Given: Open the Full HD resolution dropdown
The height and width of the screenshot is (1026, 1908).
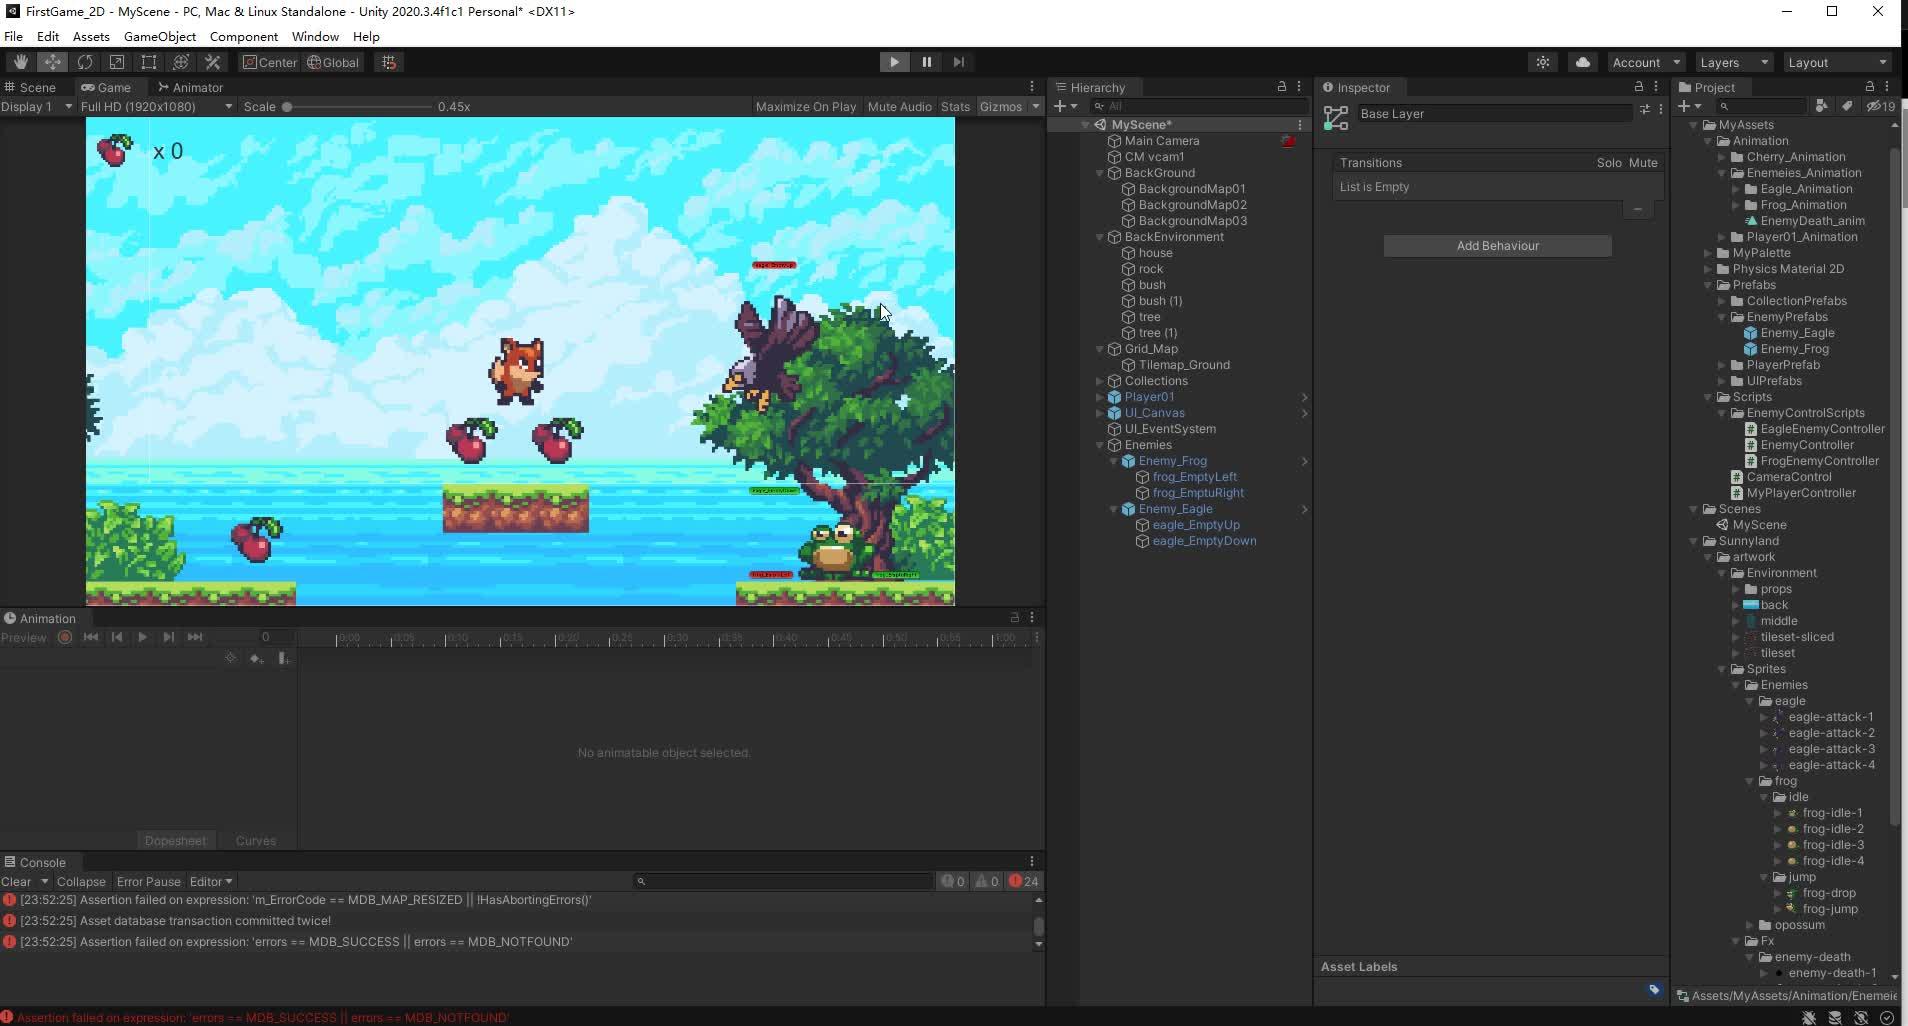Looking at the screenshot, I should click(x=156, y=106).
